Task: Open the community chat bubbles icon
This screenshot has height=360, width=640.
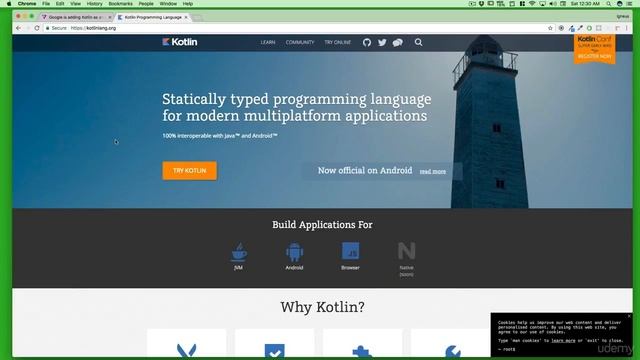Action: click(398, 42)
